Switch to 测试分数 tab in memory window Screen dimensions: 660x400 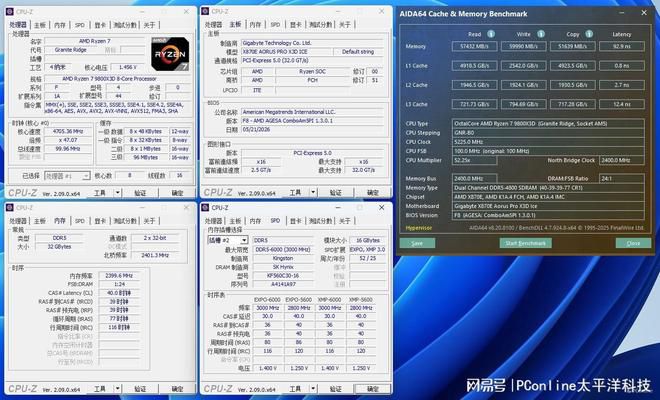(x=125, y=221)
